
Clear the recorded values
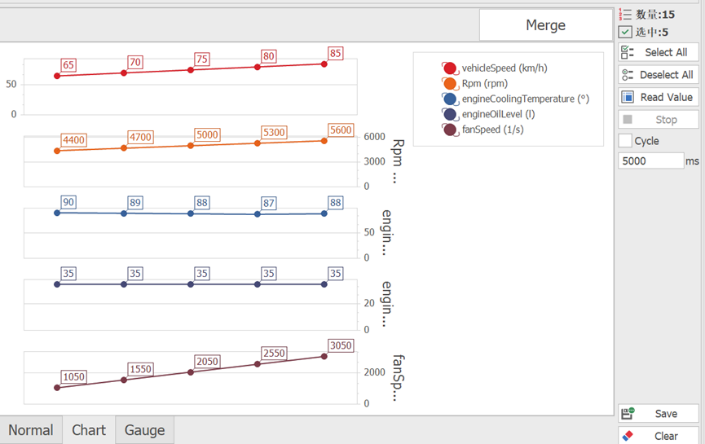pos(658,436)
